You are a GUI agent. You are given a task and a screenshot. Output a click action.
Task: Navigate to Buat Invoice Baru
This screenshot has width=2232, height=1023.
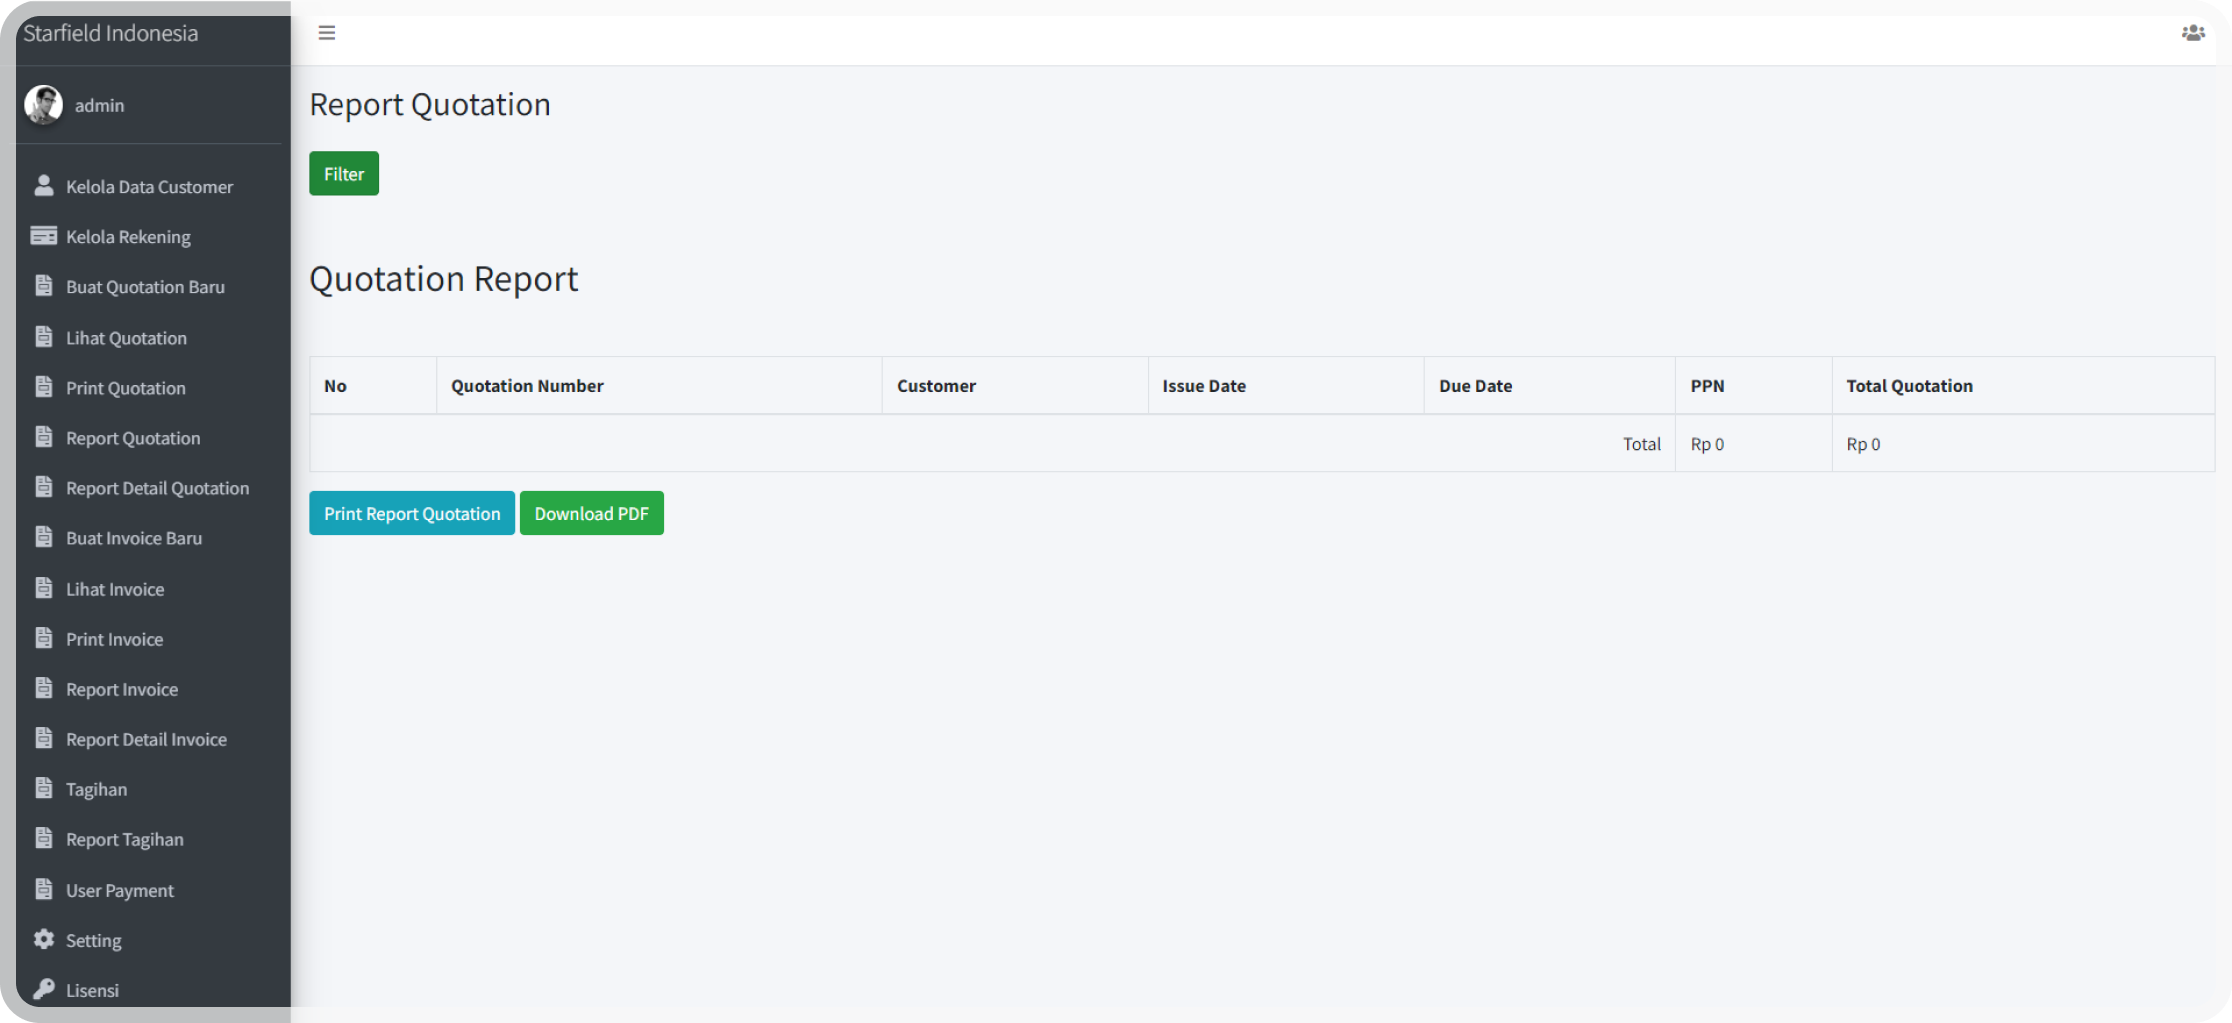coord(134,538)
